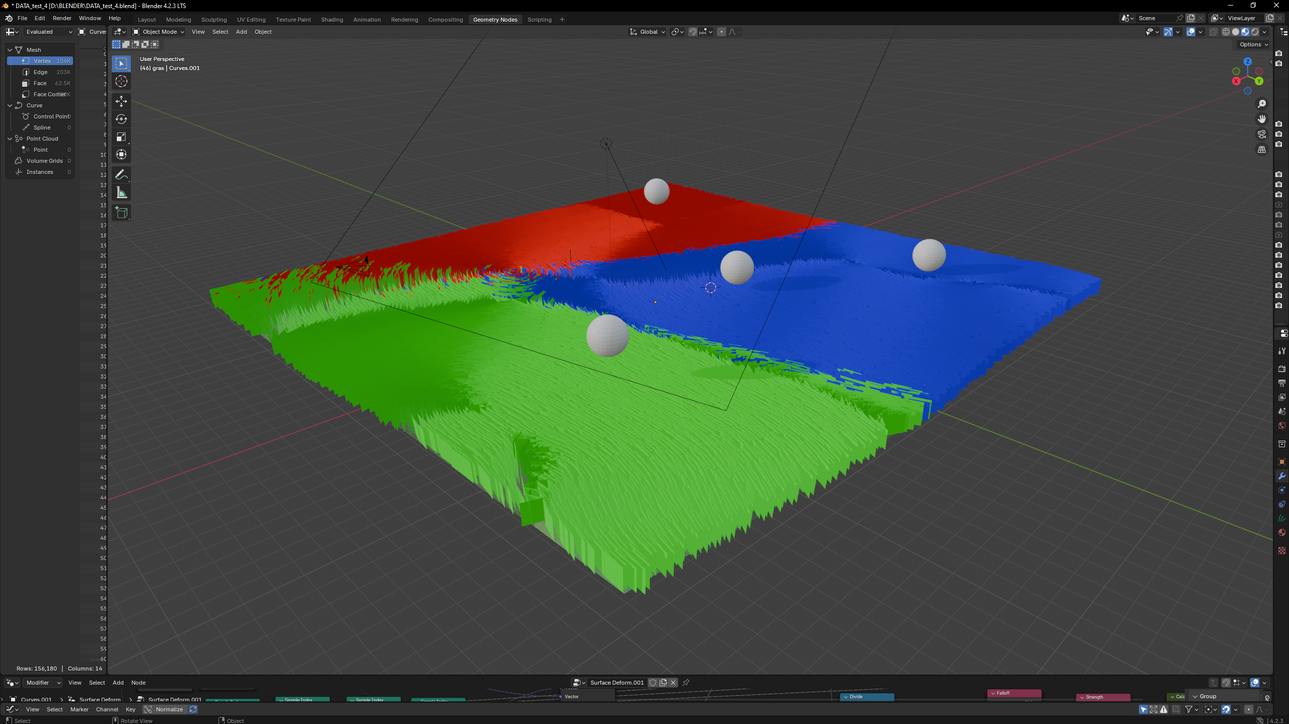Select the Instances row
Screen dimensions: 1289x724
[40, 172]
